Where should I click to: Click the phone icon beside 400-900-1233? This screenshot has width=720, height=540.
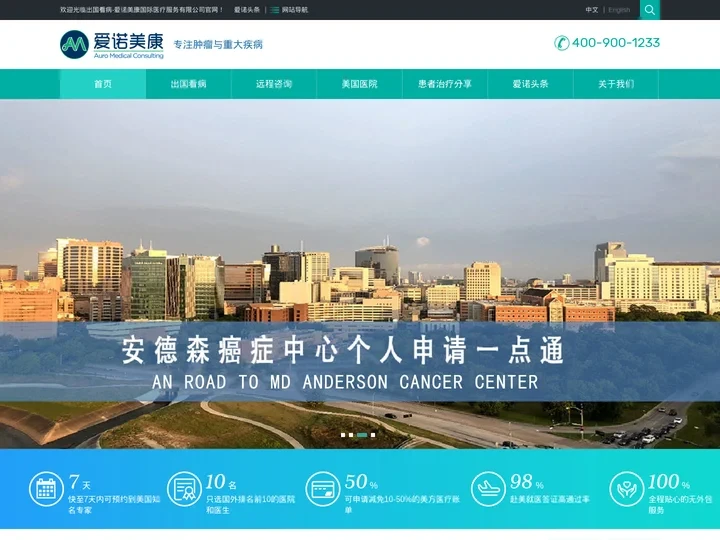[561, 43]
